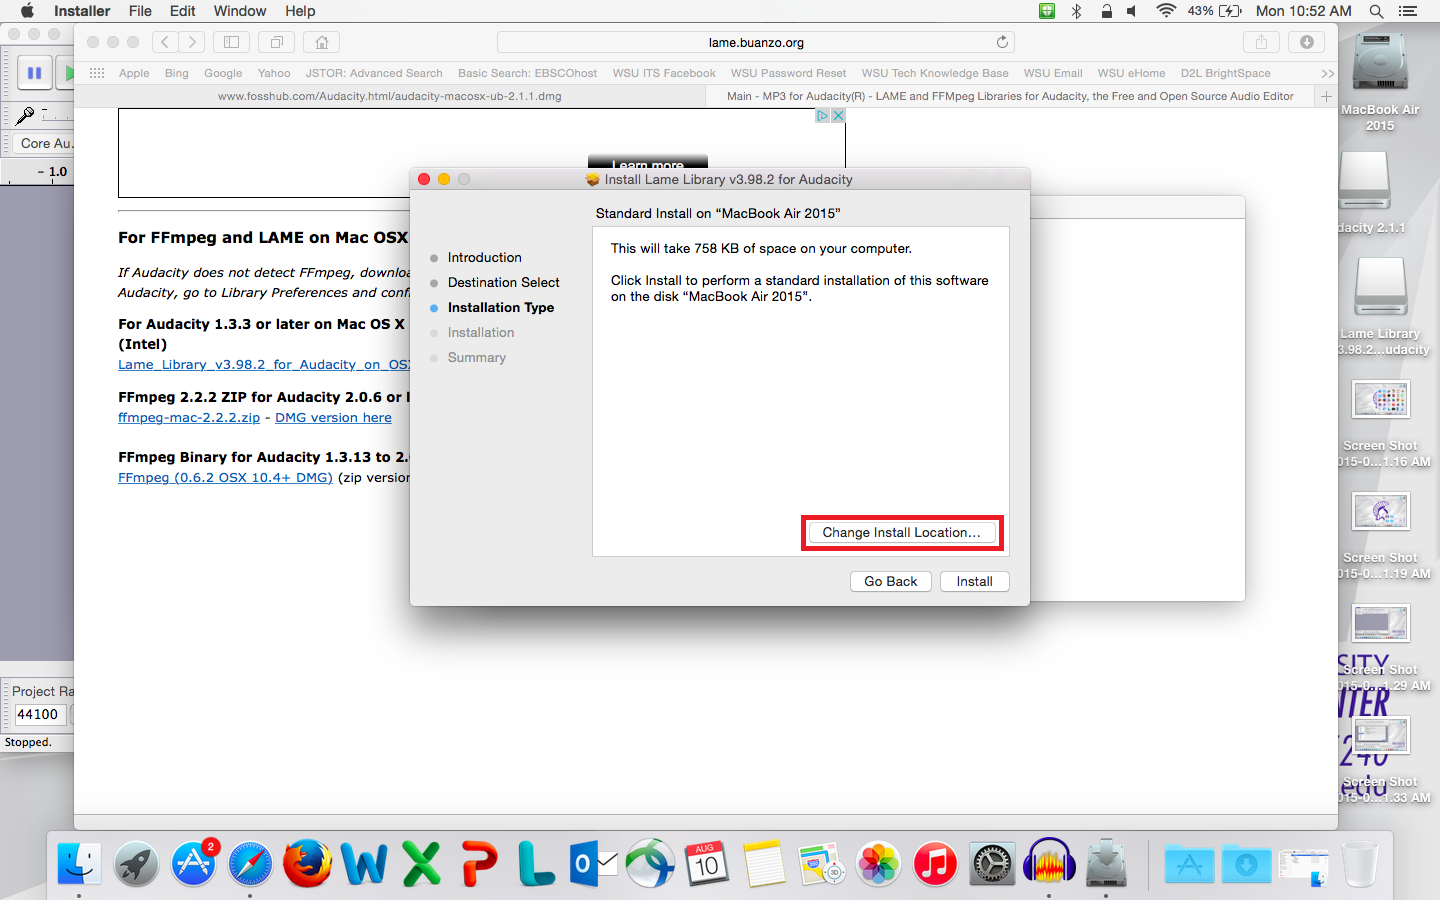Click Project Rate 44100 field

click(39, 715)
